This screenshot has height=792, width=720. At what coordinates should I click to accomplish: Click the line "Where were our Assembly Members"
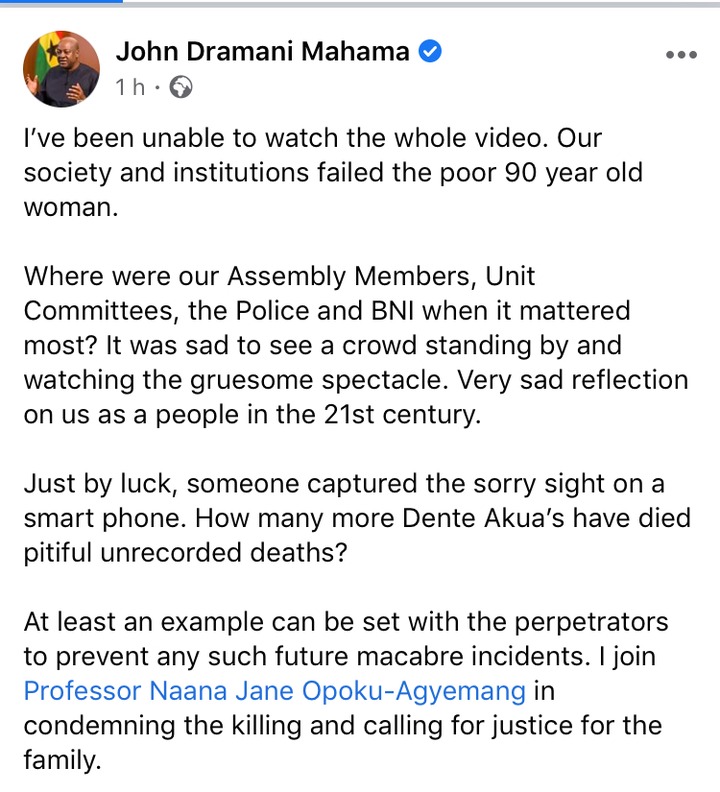coord(279,276)
